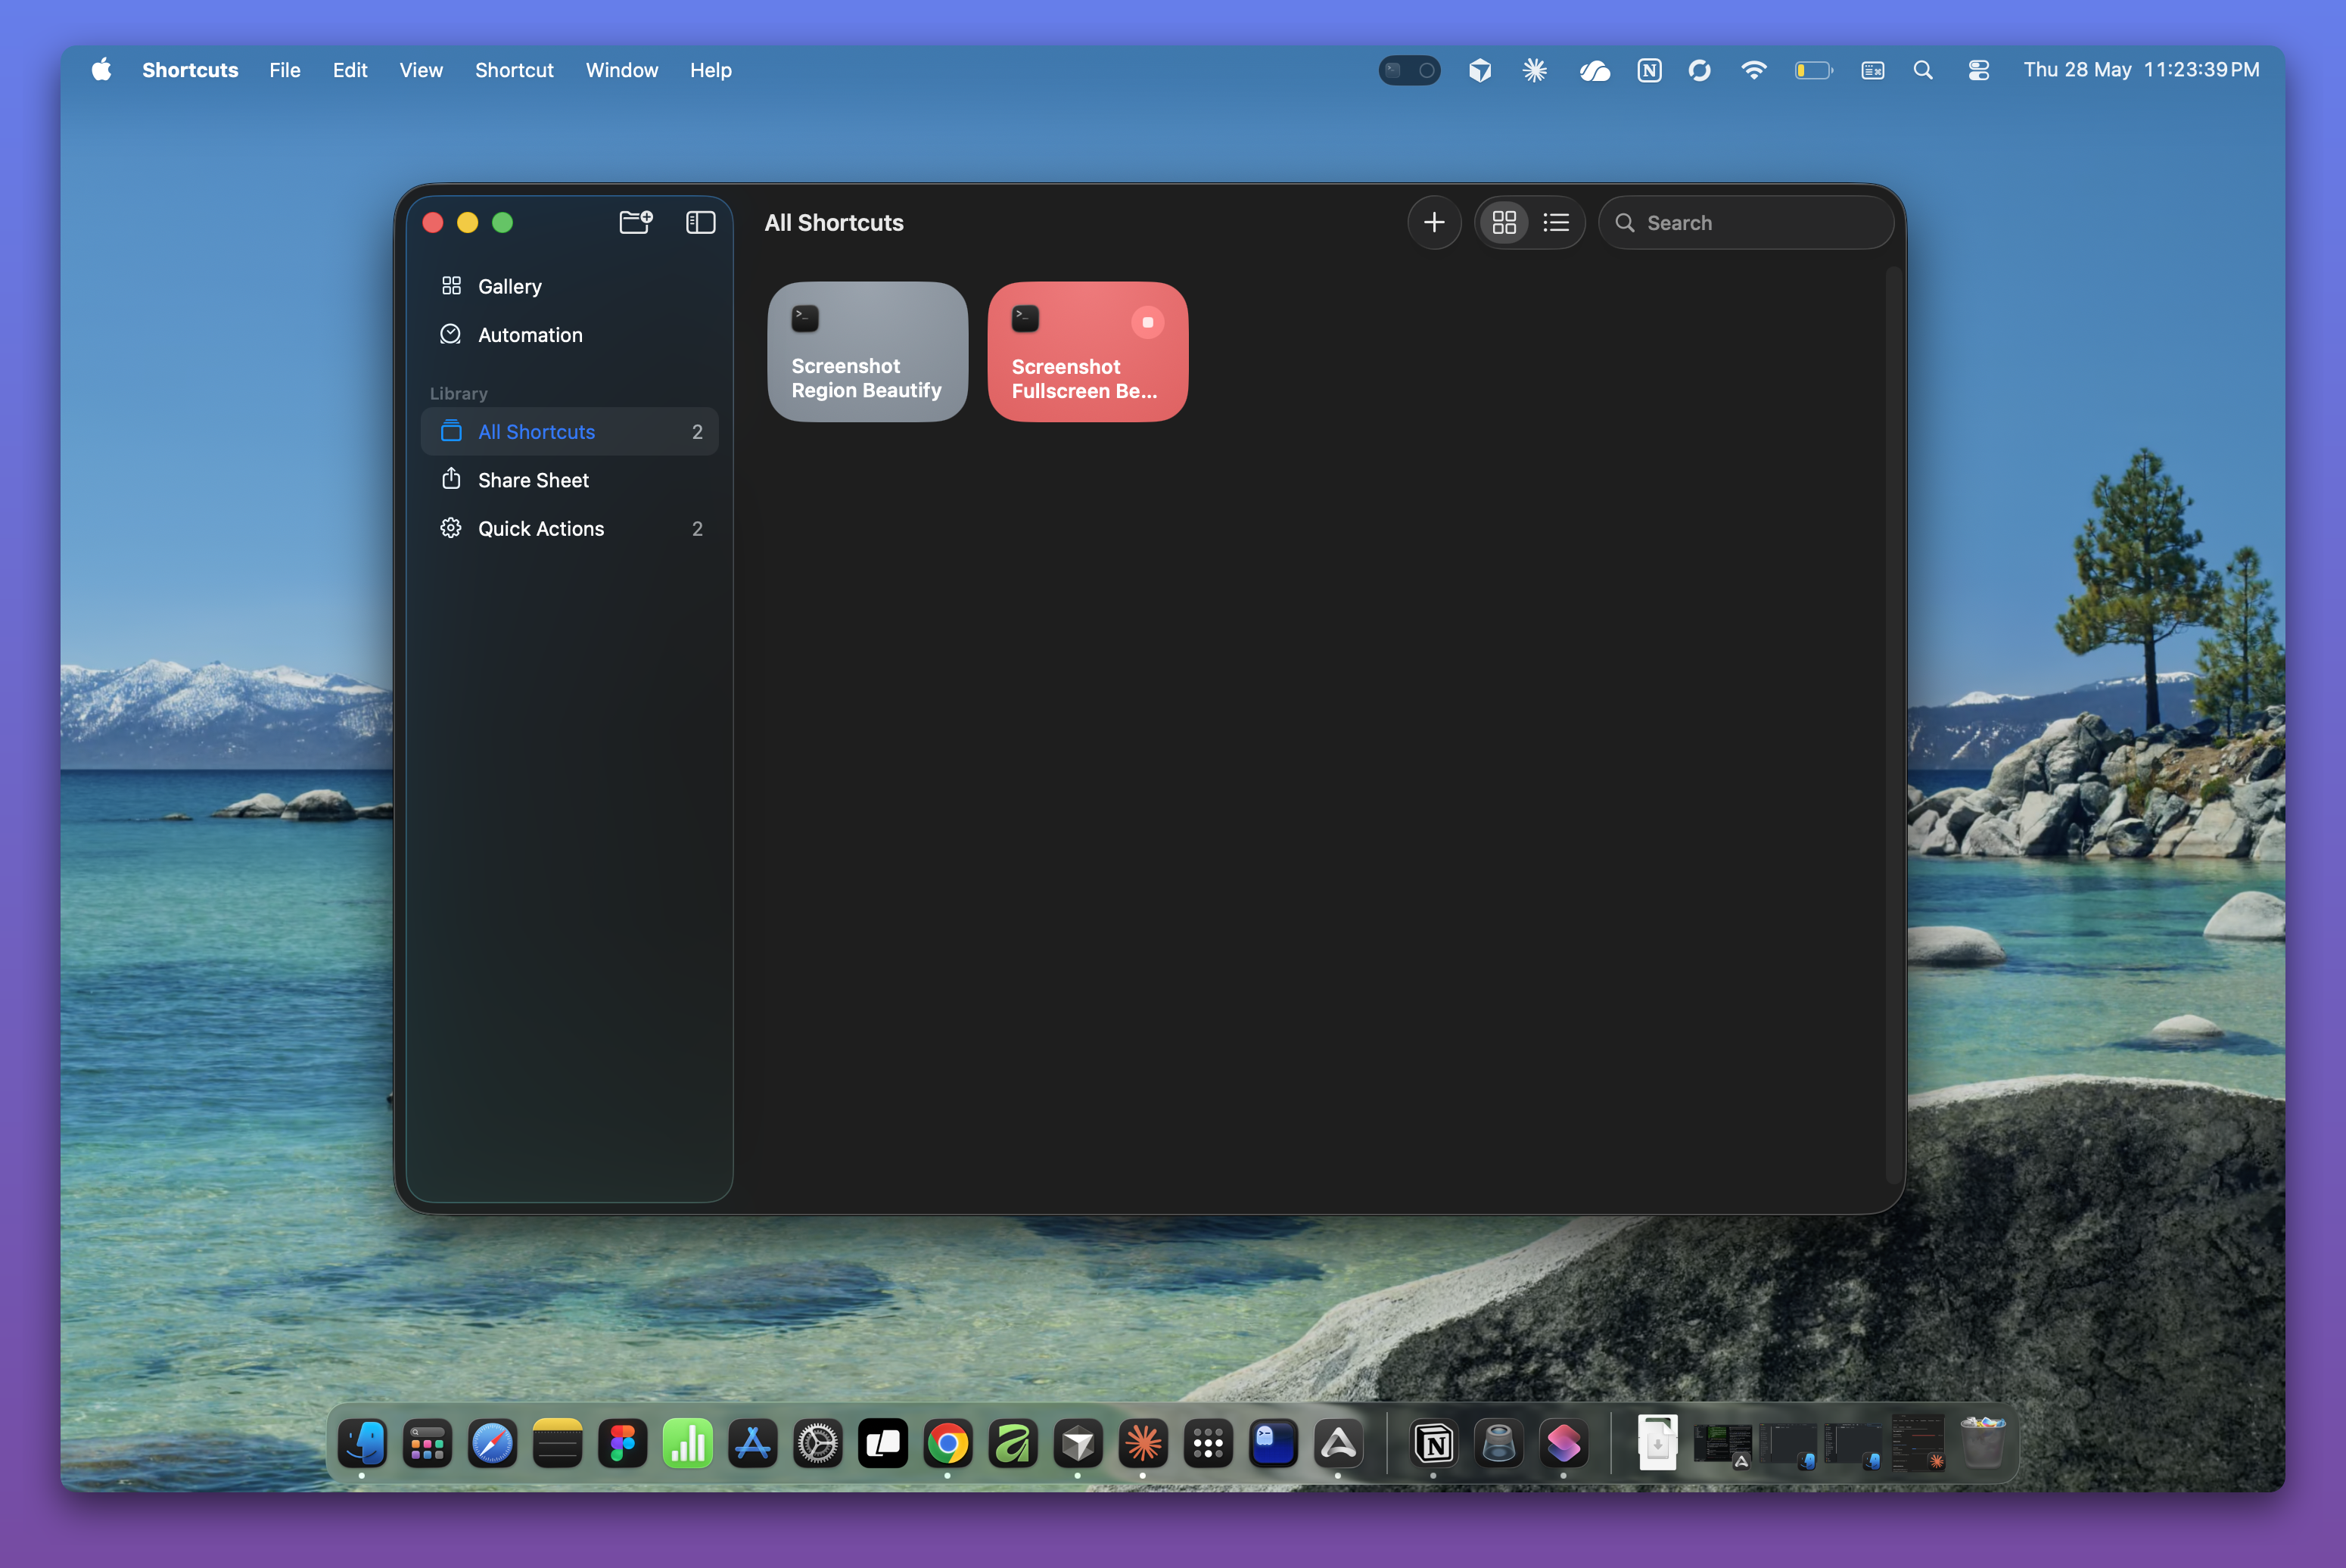Open the Quick Actions category
The height and width of the screenshot is (1568, 2346).
[569, 529]
